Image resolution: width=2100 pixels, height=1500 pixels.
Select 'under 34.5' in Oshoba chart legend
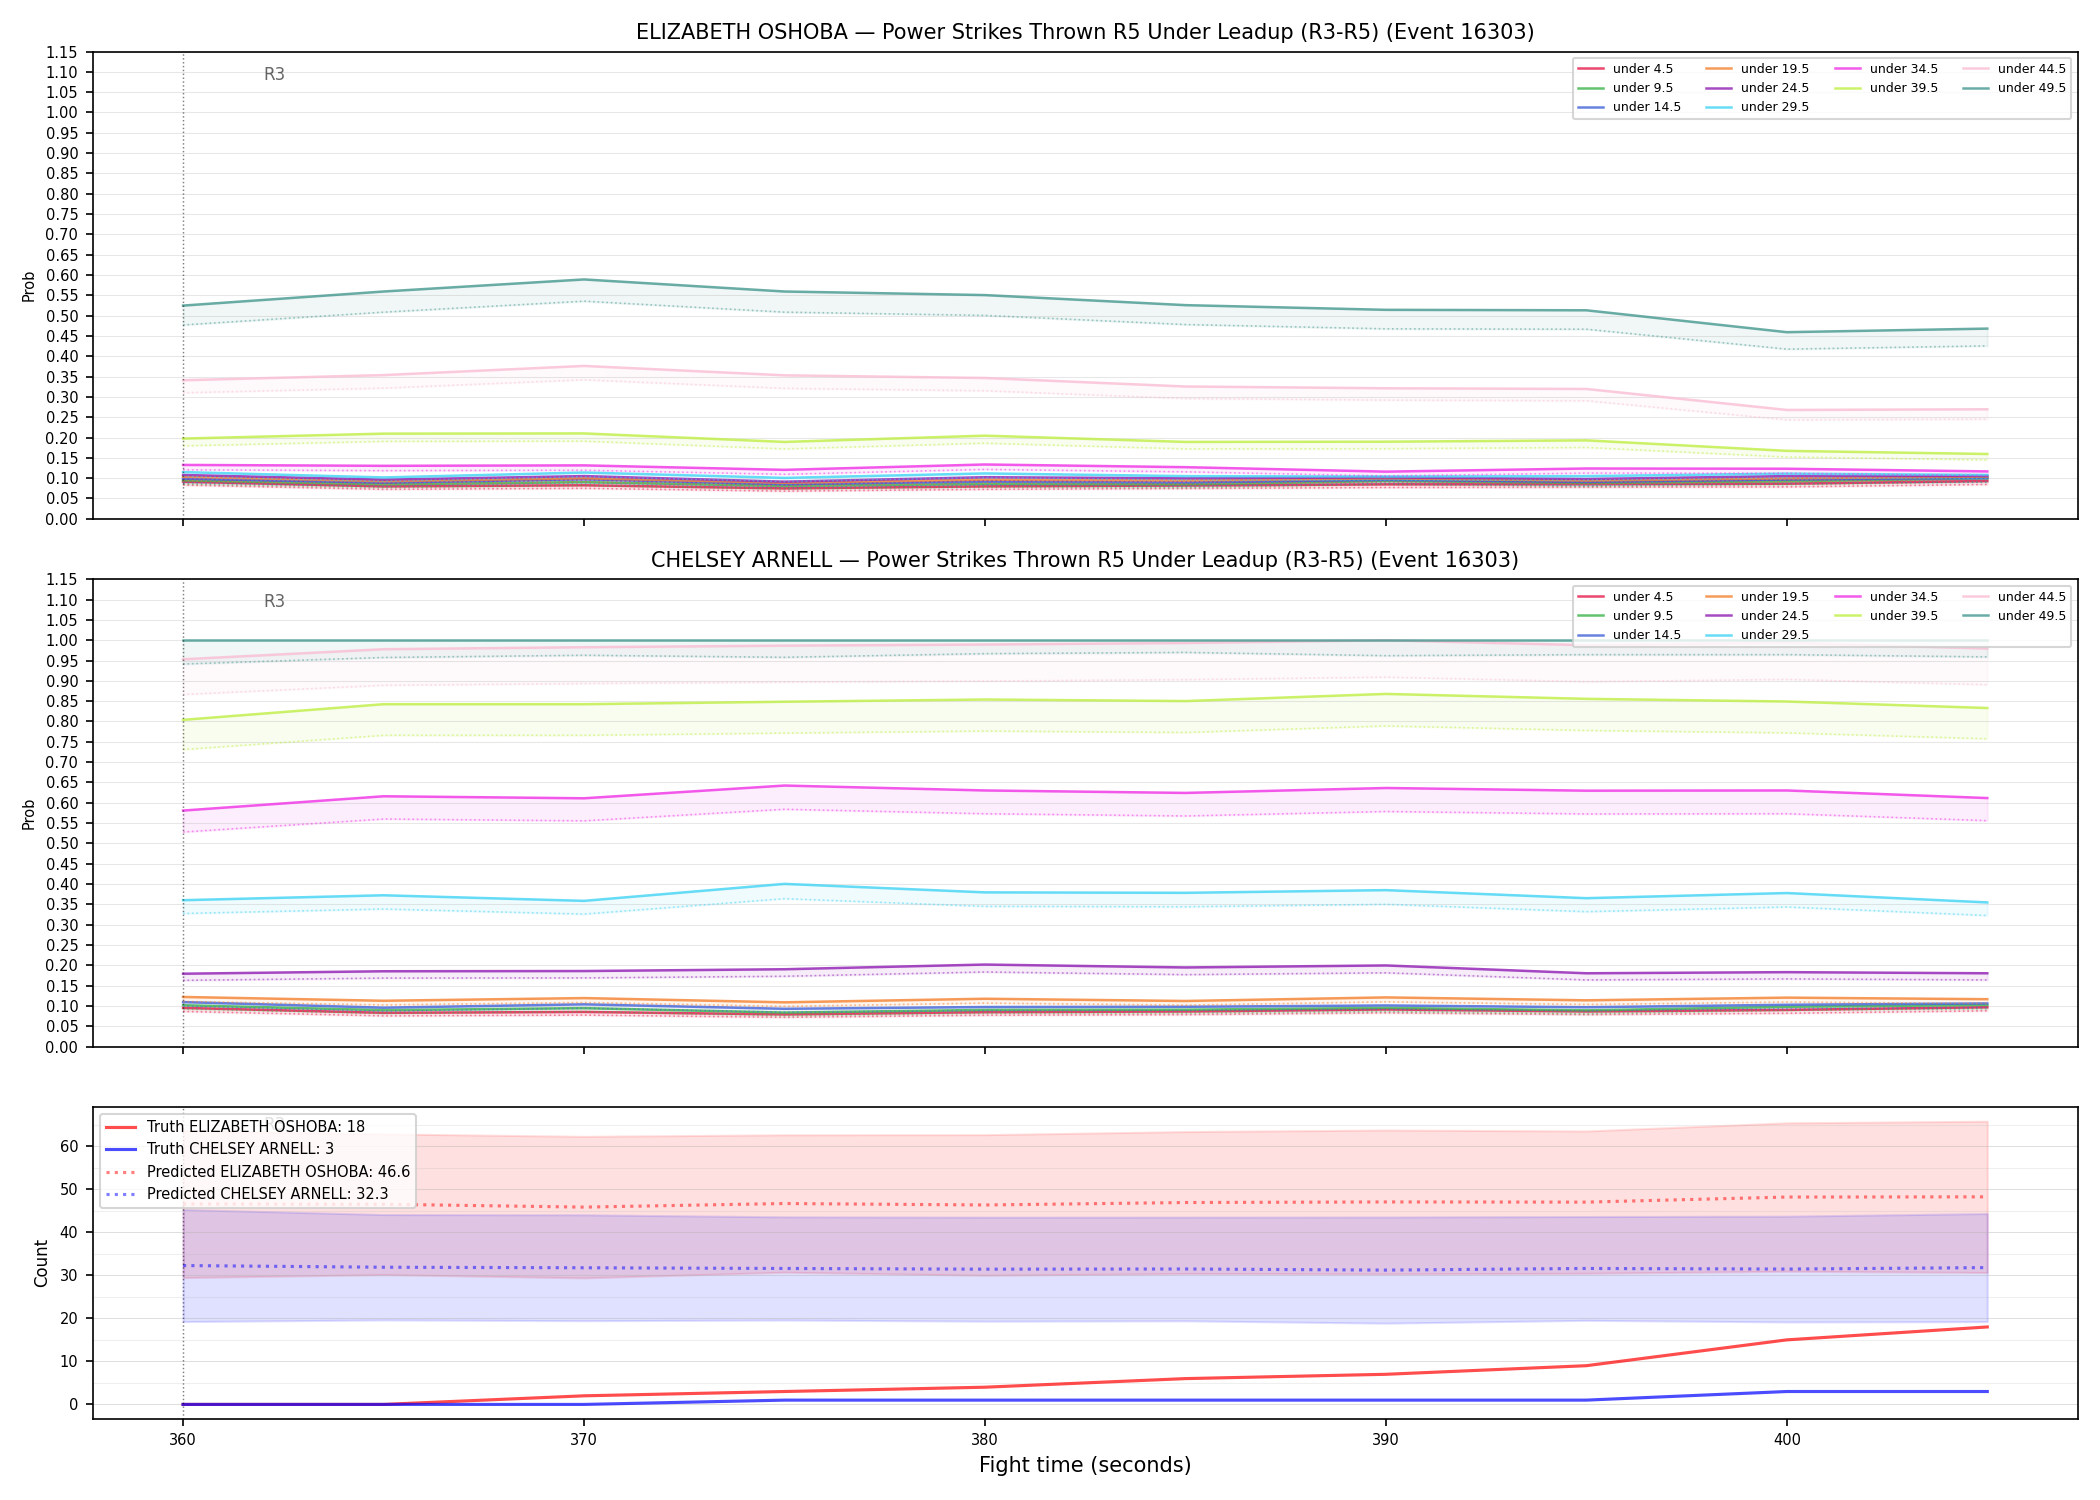[1885, 69]
